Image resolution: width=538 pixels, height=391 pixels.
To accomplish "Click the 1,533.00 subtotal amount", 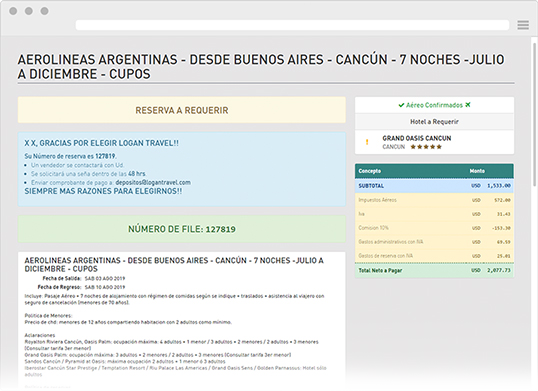I will tap(499, 186).
